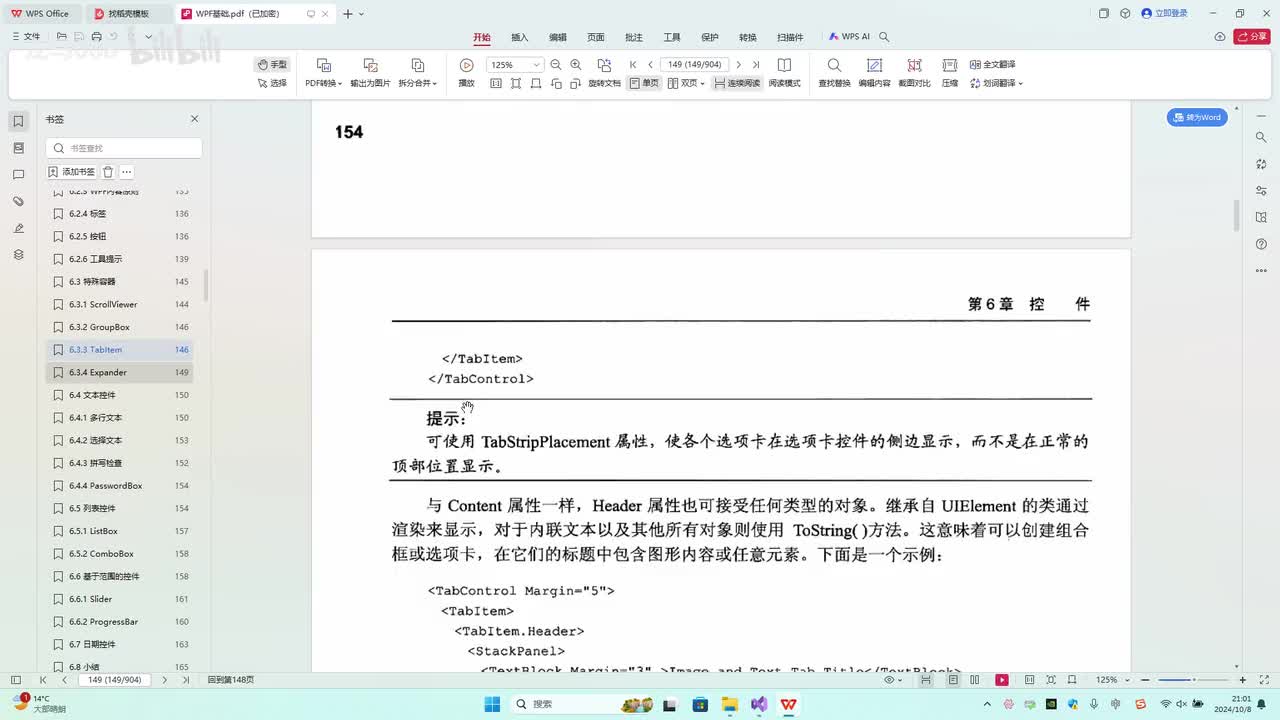Select bookmark 6.3.1 ScrollViewer
Viewport: 1280px width, 720px height.
coord(119,304)
